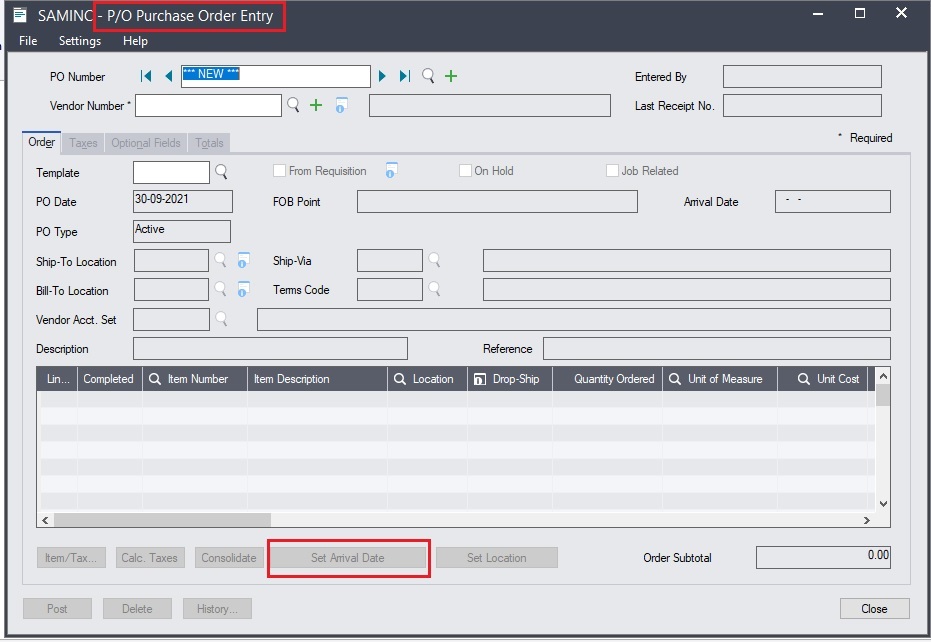
Task: Click grid scroll right arrow
Action: click(x=867, y=520)
